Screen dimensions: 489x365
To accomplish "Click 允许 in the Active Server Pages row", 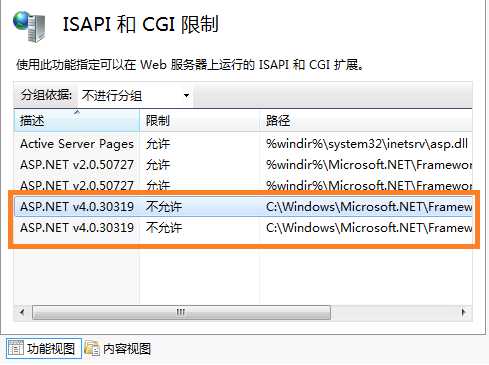I will click(x=158, y=144).
